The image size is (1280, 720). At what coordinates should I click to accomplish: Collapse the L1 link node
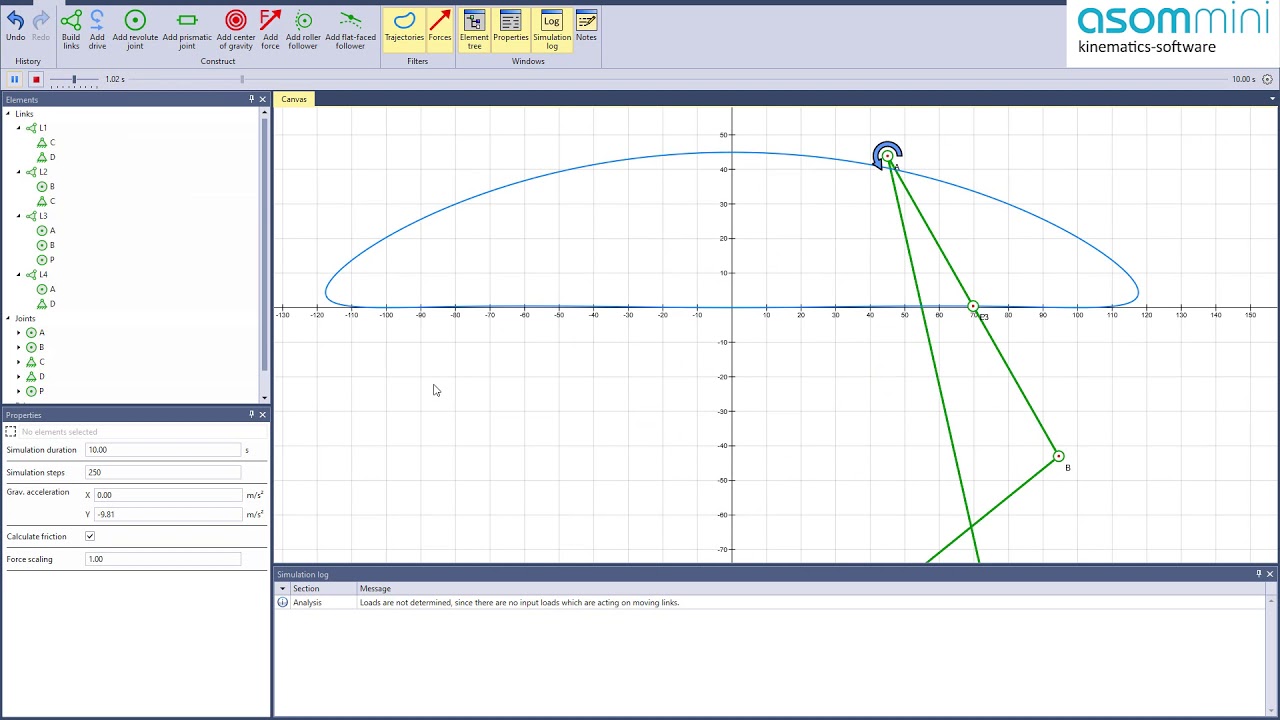click(18, 128)
